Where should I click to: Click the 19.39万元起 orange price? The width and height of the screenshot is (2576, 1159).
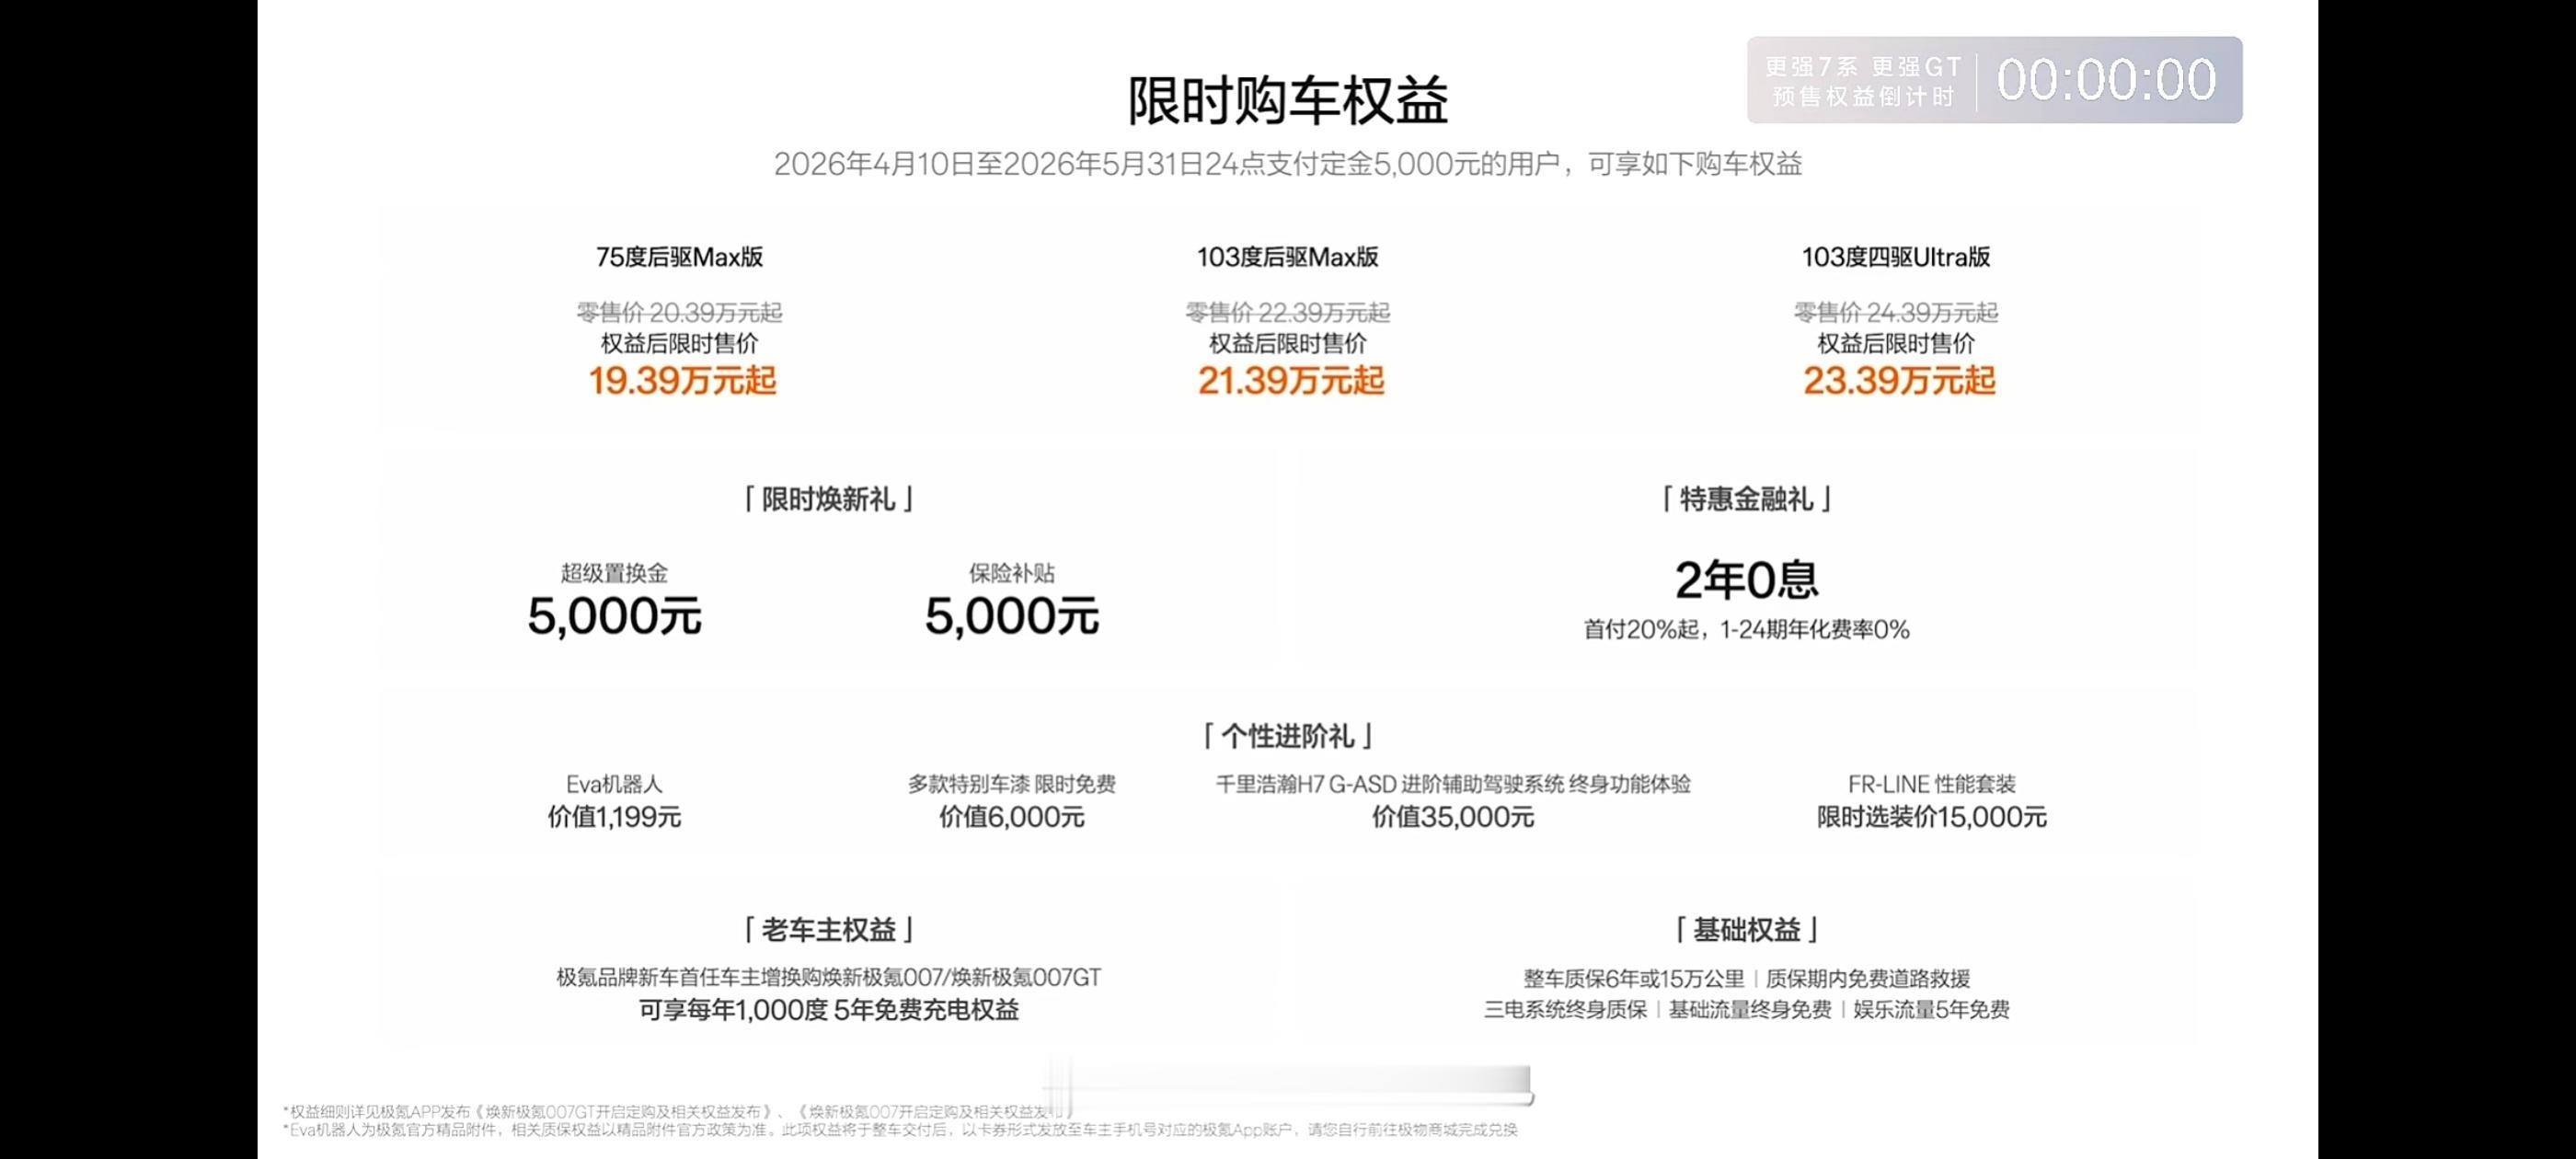coord(682,381)
